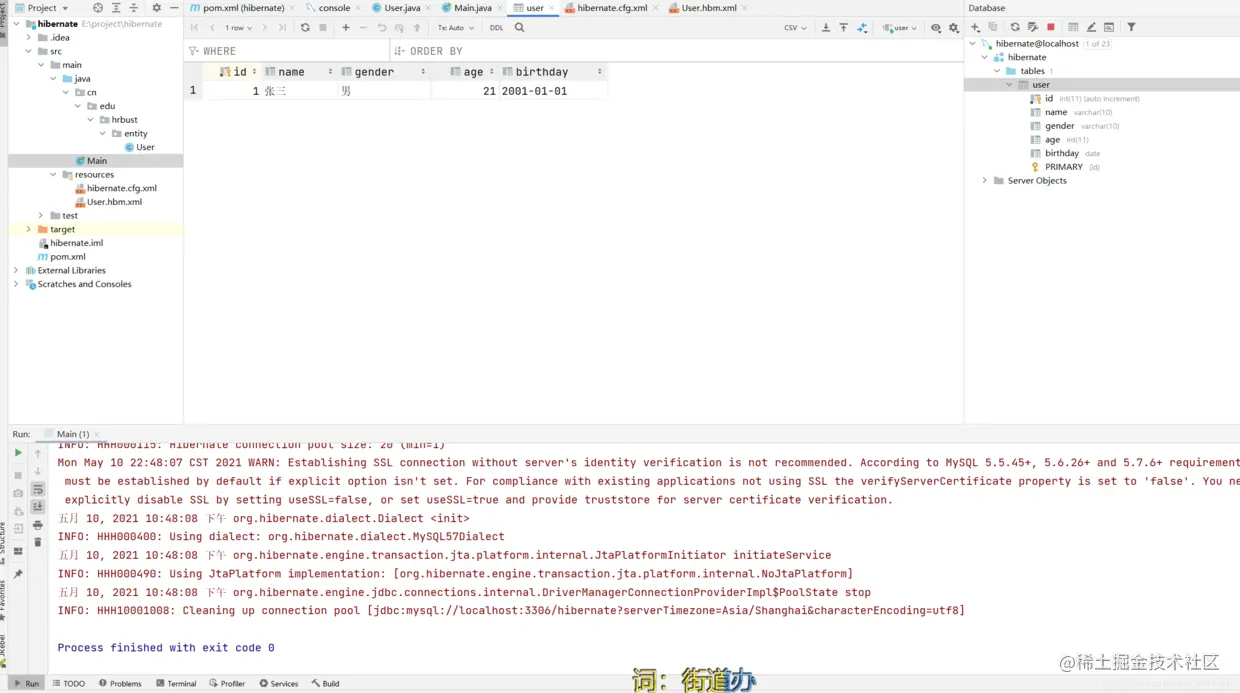Delete row with minus icon in grid toolbar

click(x=363, y=28)
